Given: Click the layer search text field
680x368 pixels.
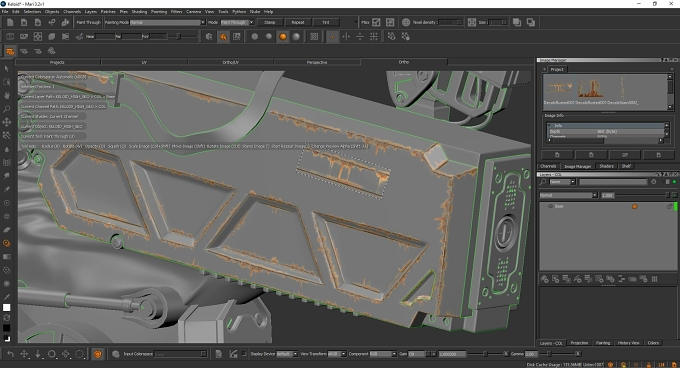Looking at the screenshot, I should coord(613,182).
